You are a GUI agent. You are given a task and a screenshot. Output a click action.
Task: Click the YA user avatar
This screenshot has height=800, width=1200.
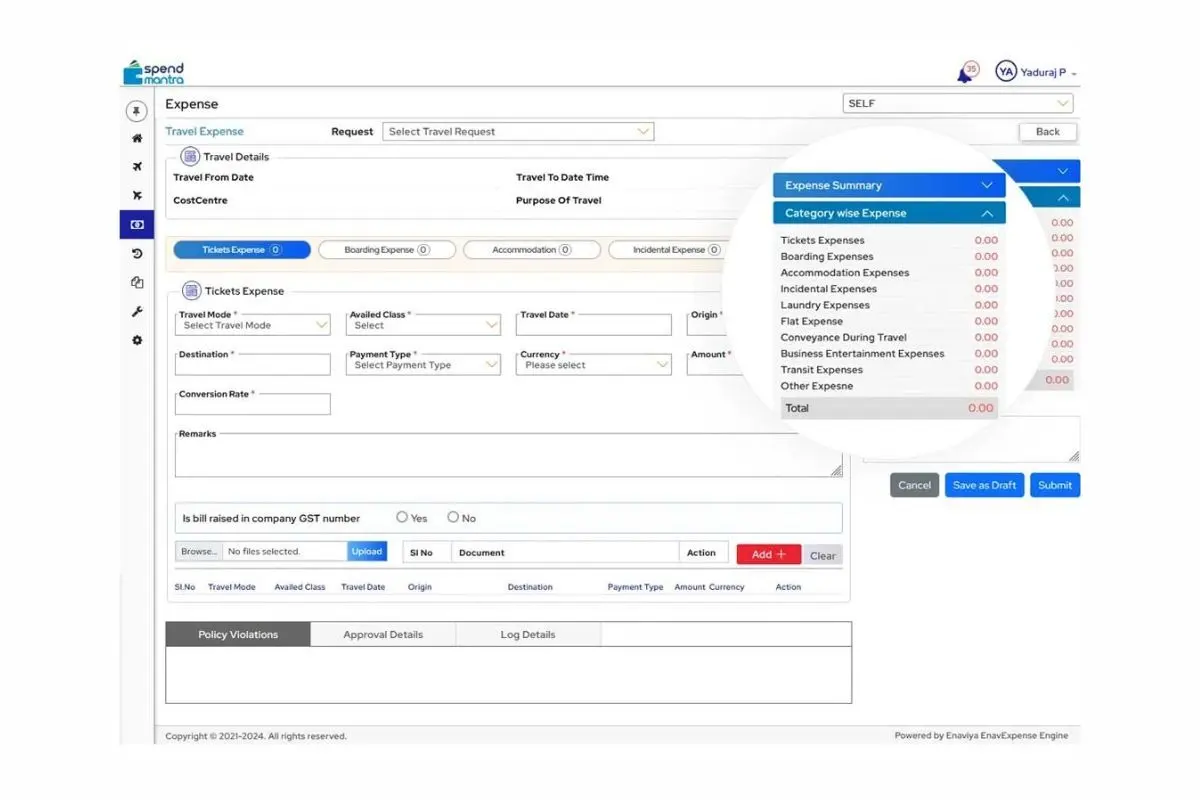pyautogui.click(x=1005, y=72)
